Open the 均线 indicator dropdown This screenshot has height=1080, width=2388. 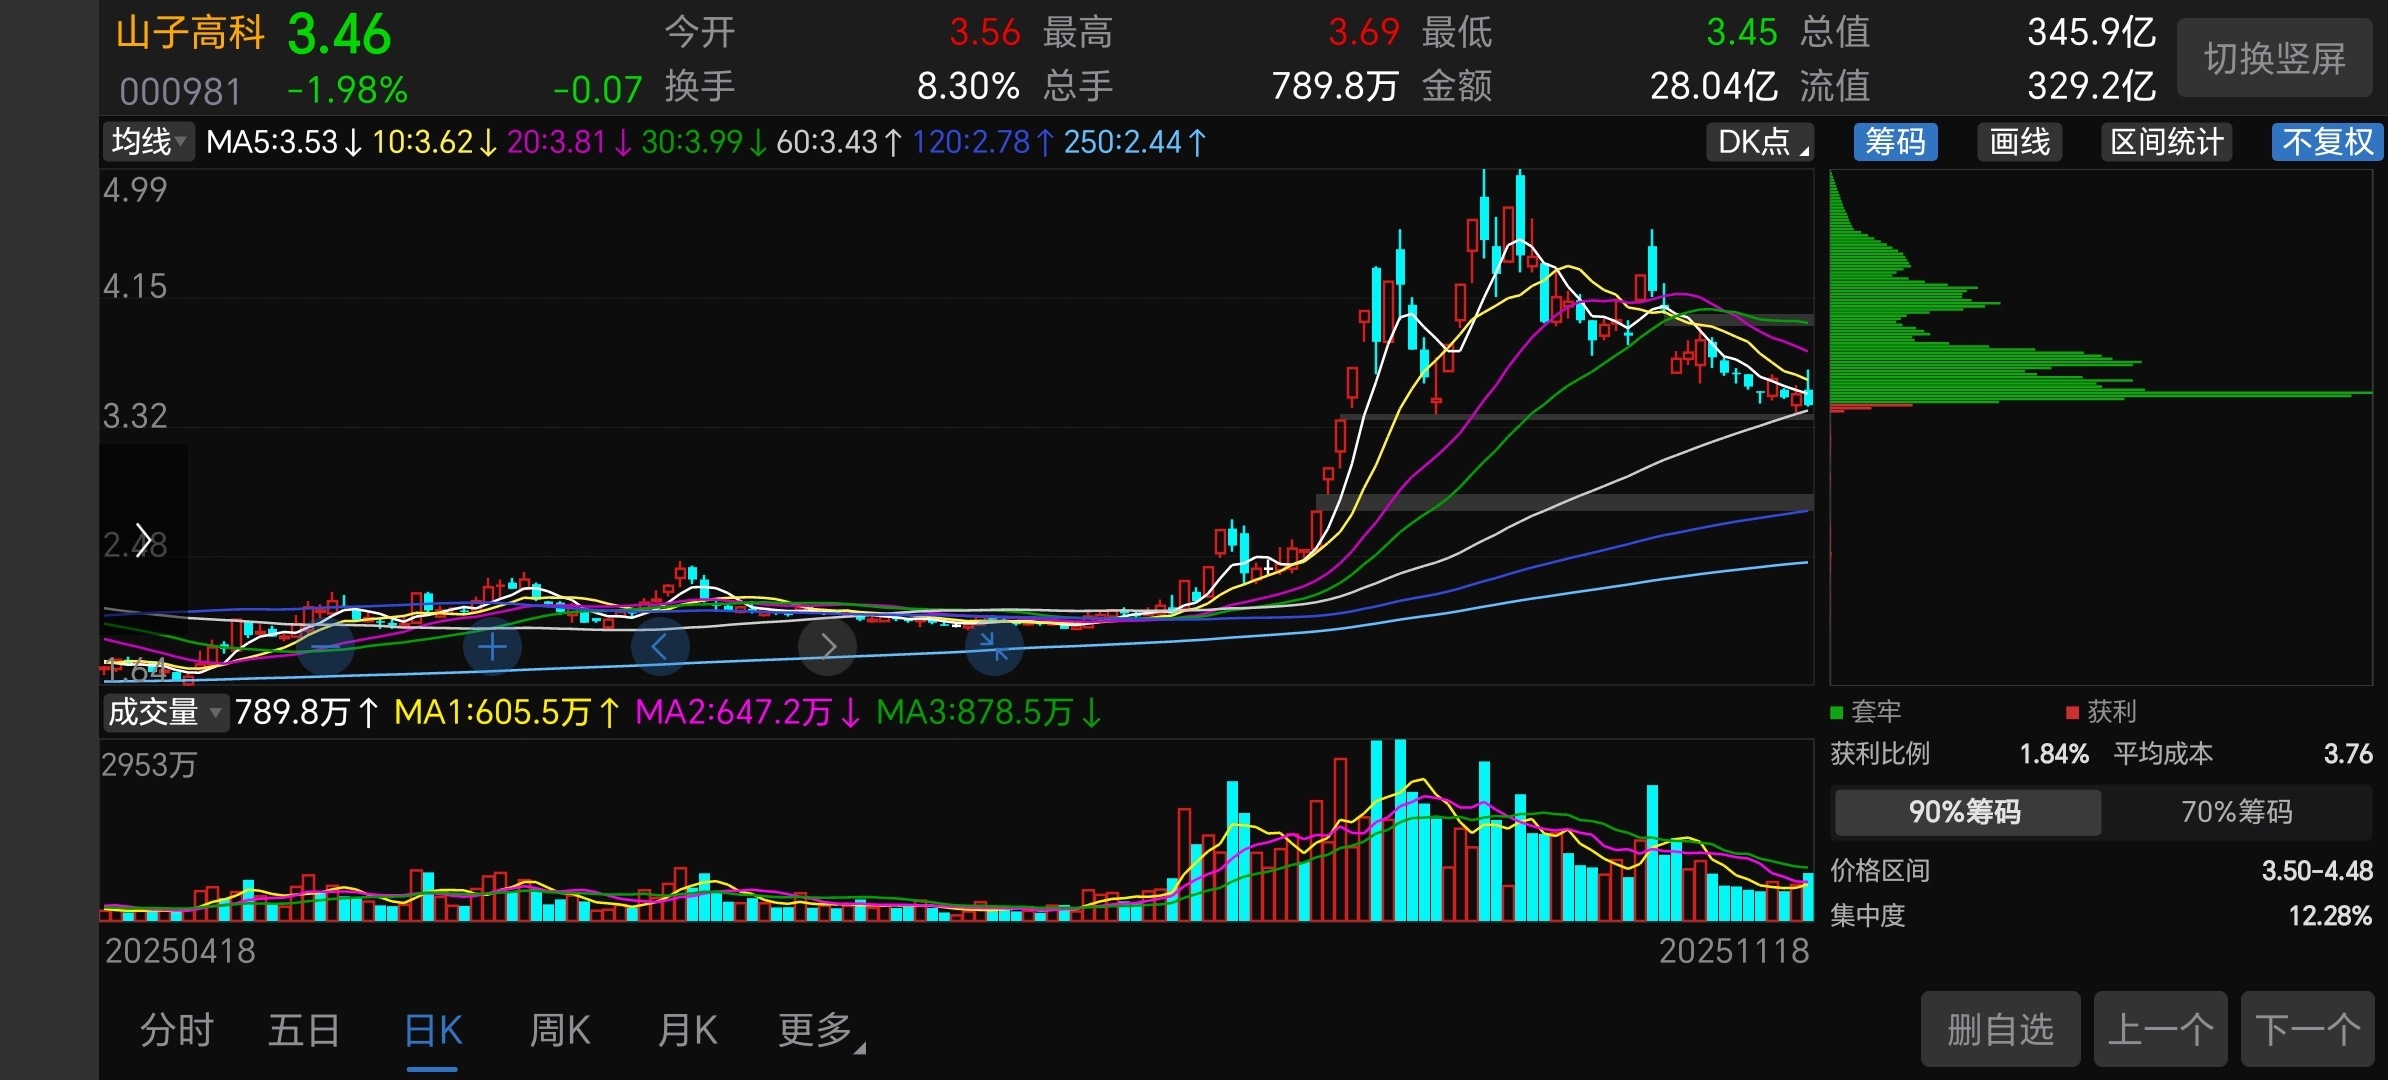149,142
